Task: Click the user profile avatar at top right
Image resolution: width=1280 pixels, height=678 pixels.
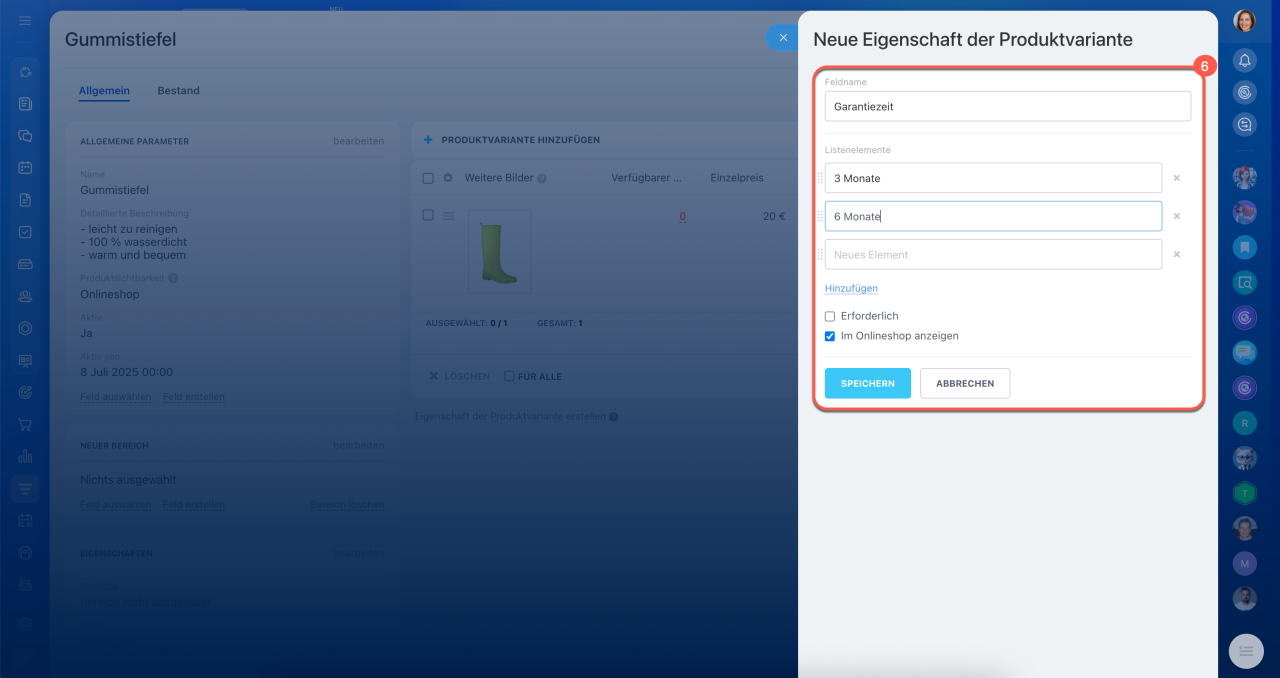Action: click(x=1244, y=21)
